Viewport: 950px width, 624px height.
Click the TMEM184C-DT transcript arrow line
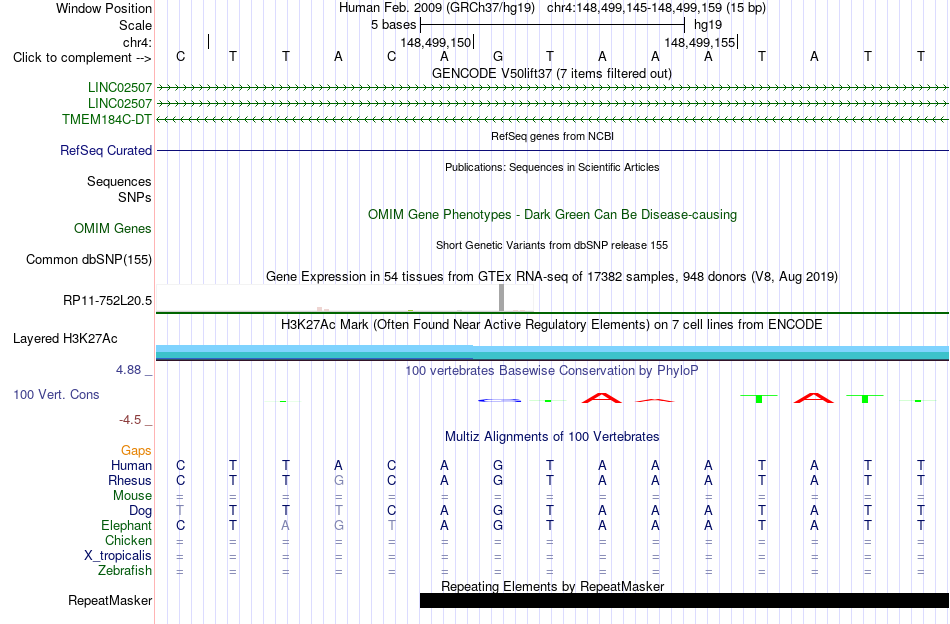point(552,119)
